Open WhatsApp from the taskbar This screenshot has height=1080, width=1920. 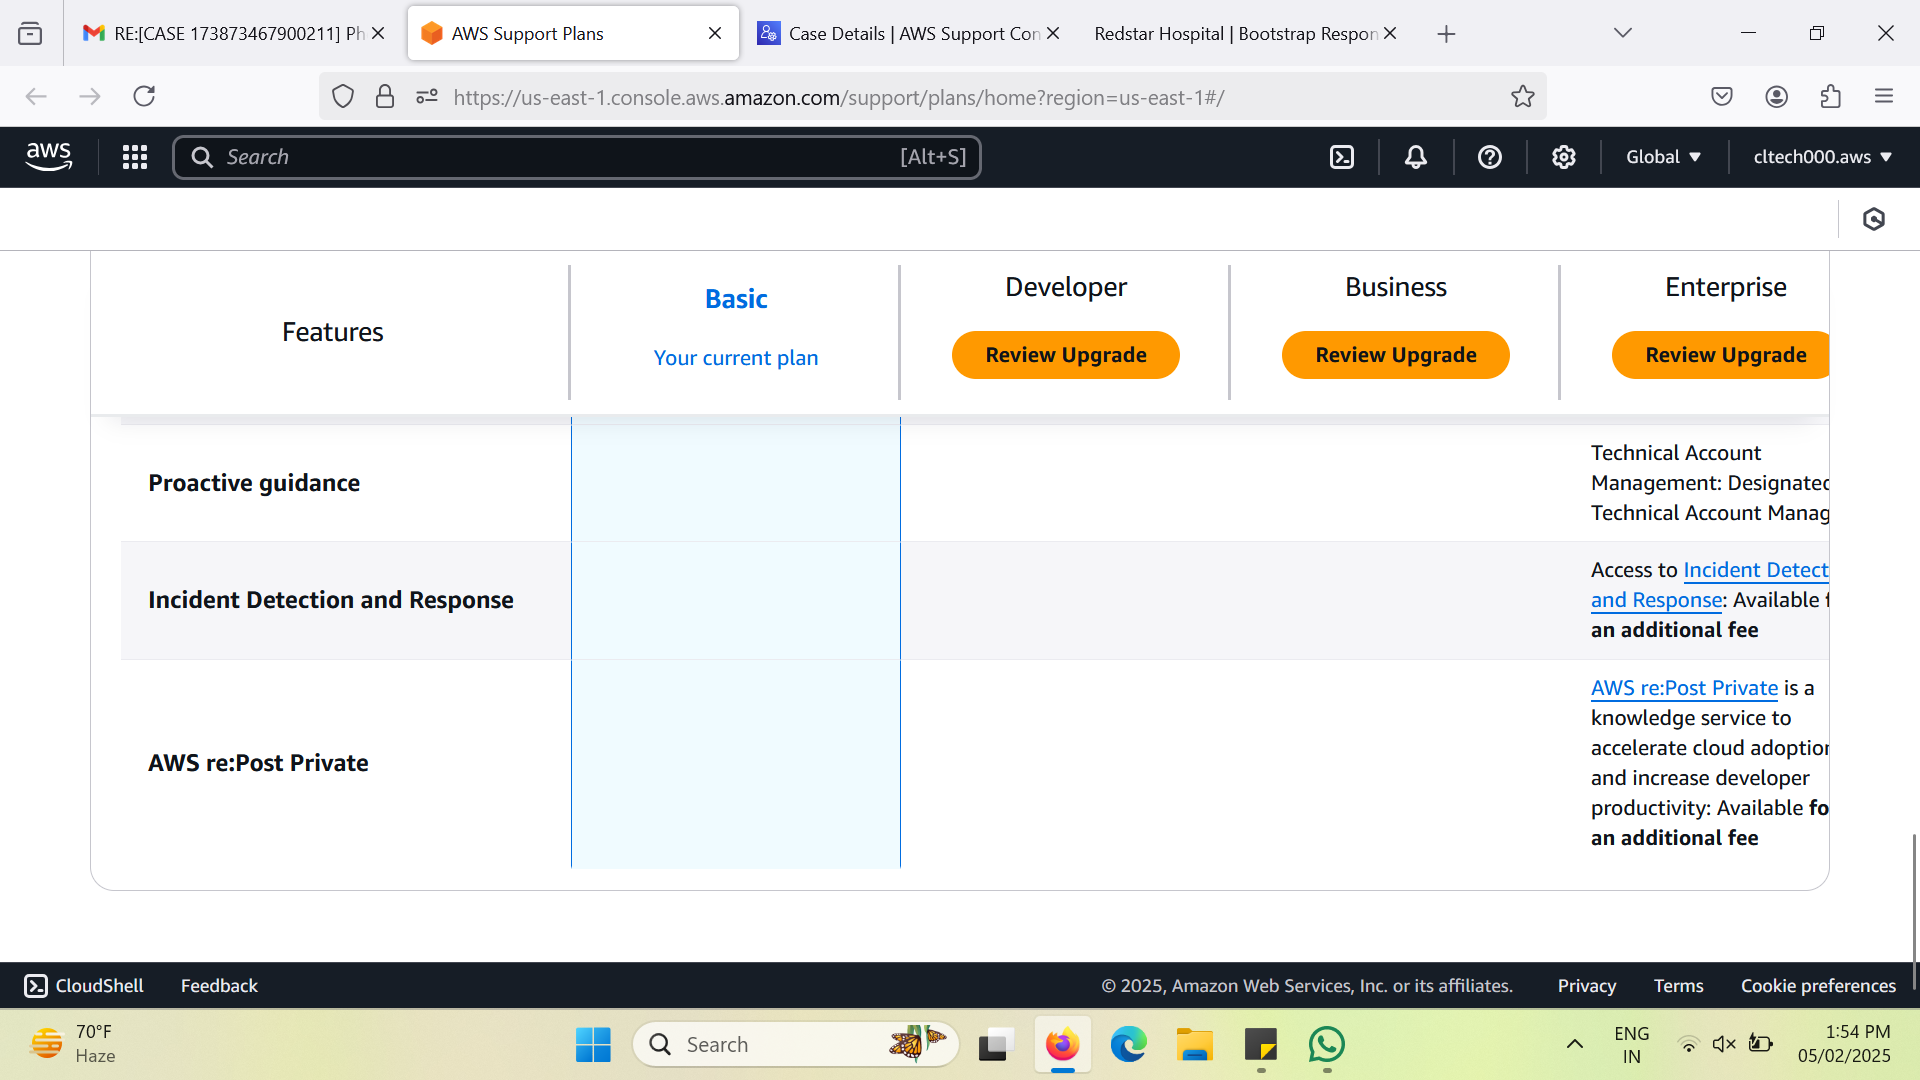tap(1327, 1045)
